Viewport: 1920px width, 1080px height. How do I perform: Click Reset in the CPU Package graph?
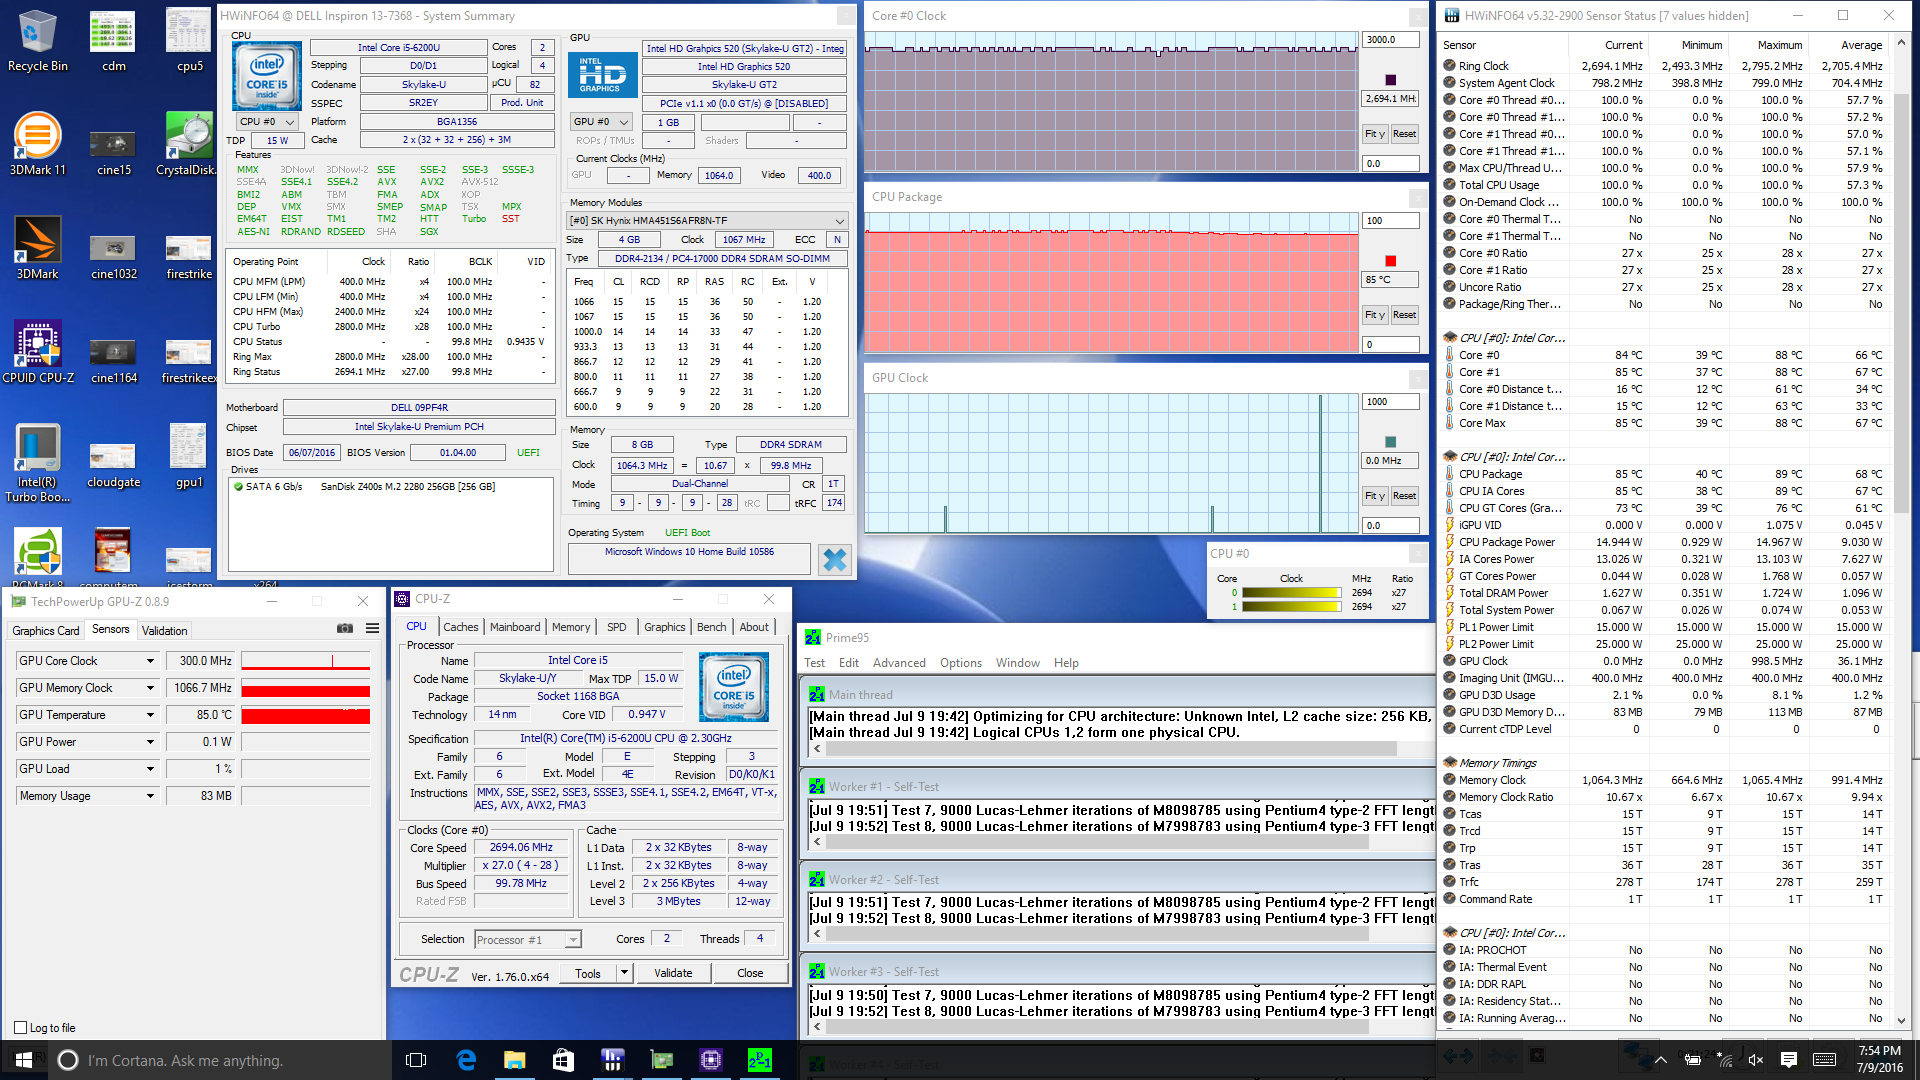(x=1404, y=315)
